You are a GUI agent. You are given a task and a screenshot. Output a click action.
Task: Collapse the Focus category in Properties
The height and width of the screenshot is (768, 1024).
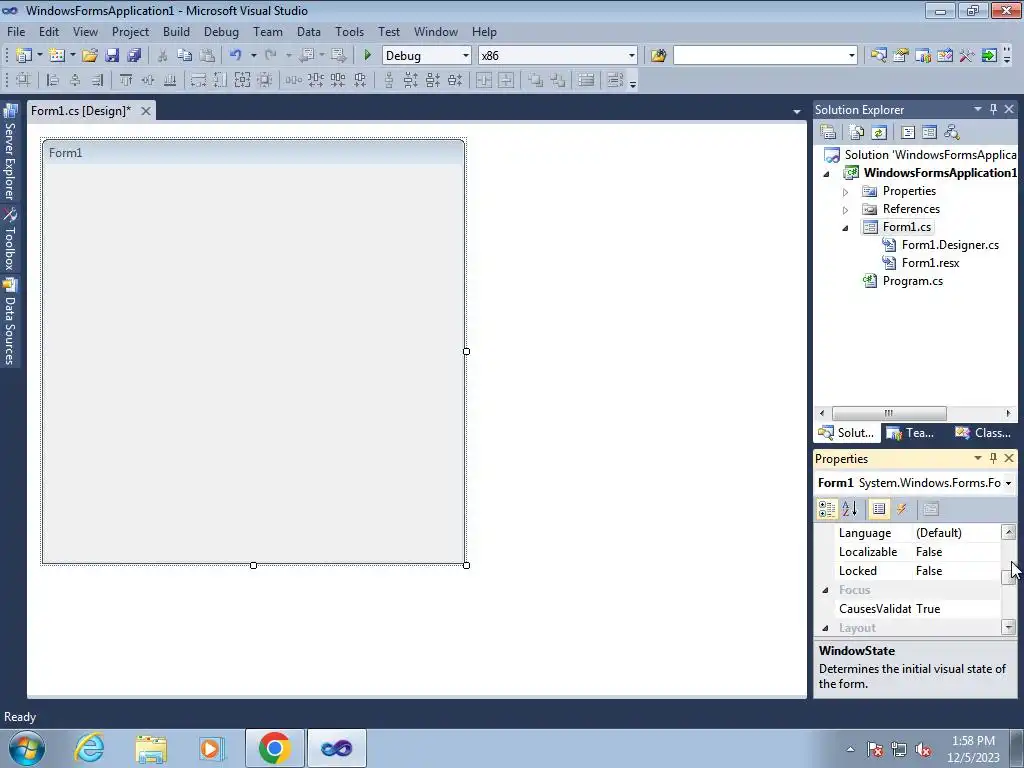pos(825,590)
